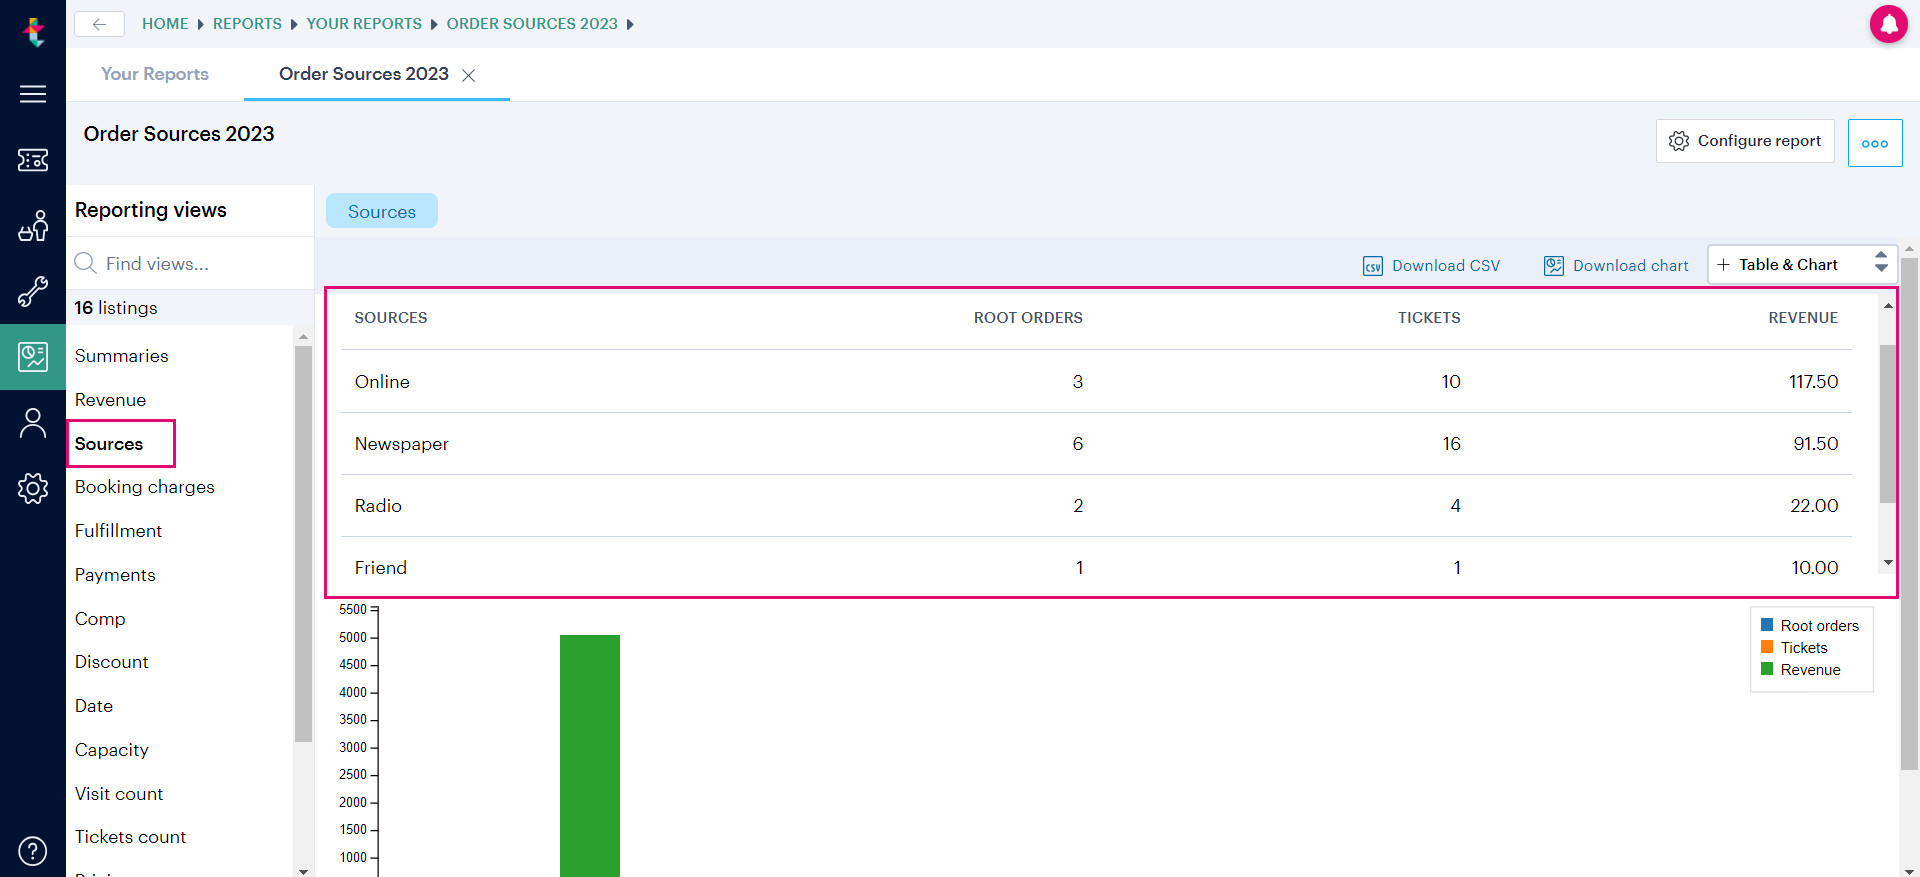The image size is (1920, 877).
Task: Switch to the Your Reports tab
Action: [155, 74]
